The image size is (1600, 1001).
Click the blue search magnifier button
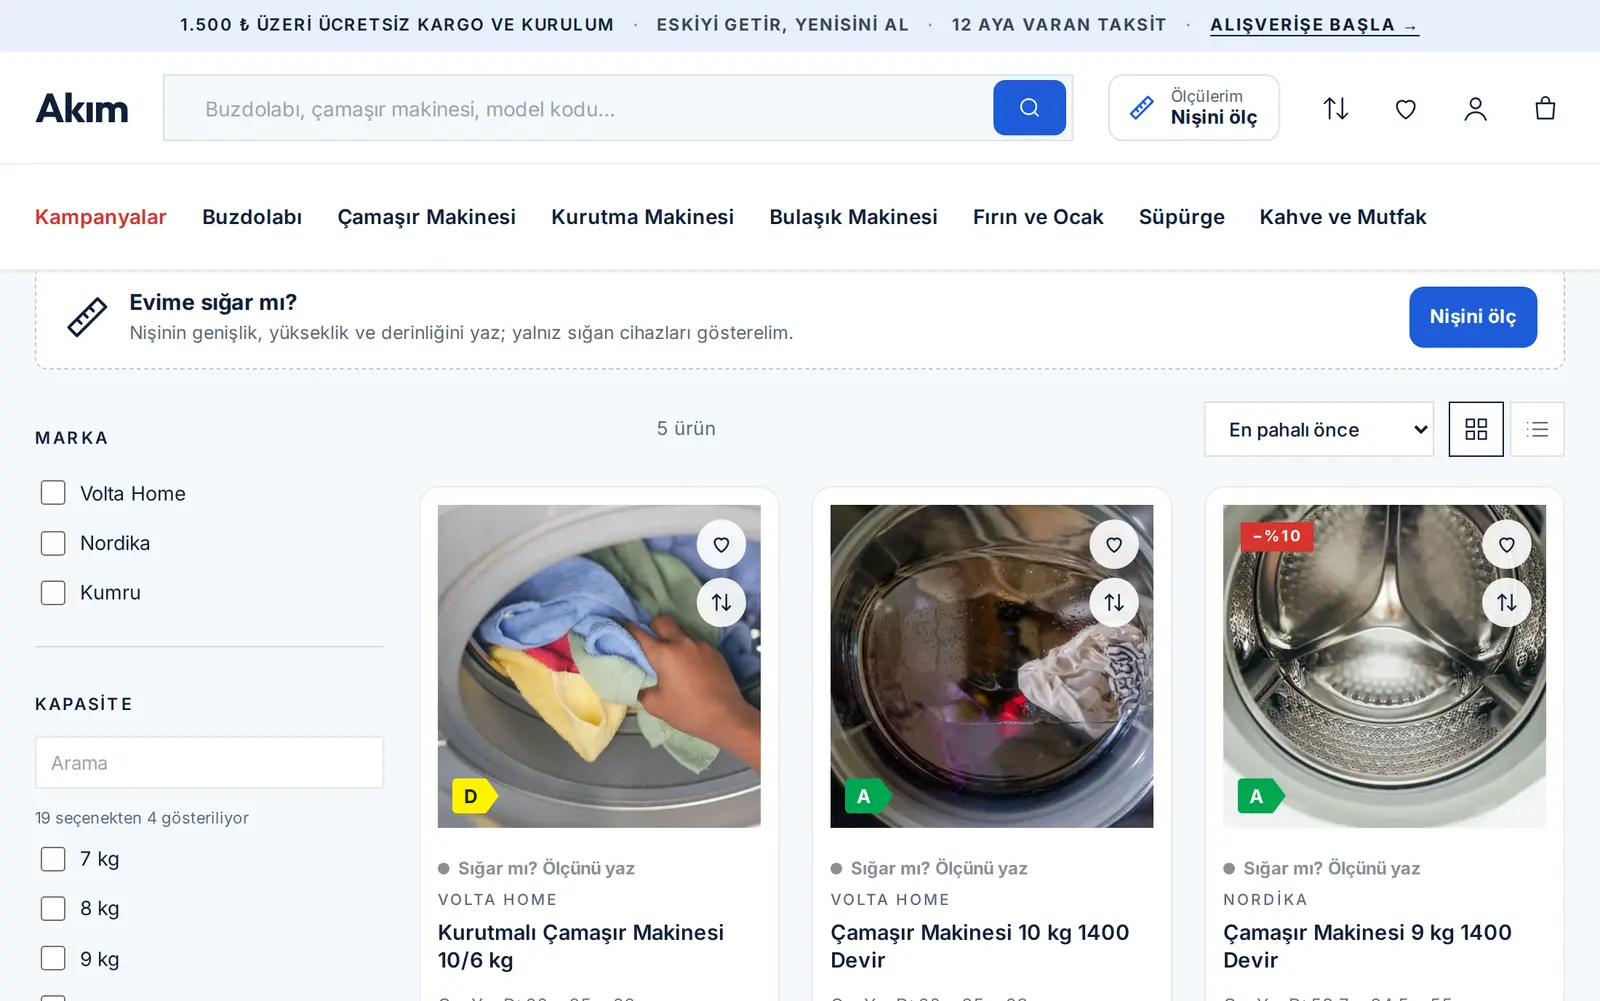point(1029,108)
